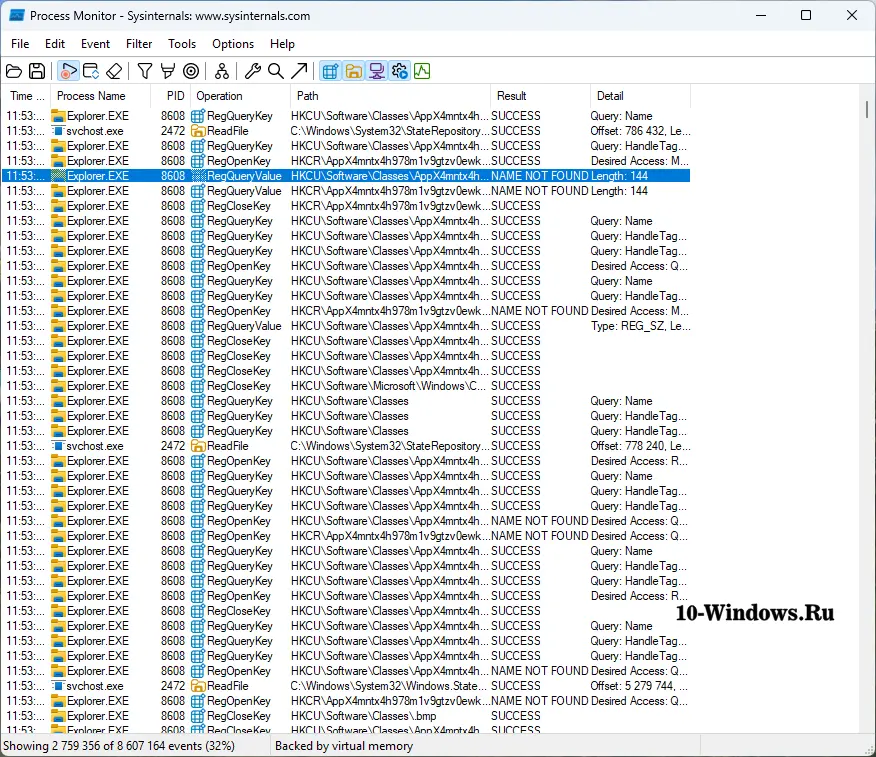The height and width of the screenshot is (757, 876).
Task: Click the Jump To arrow icon
Action: coord(299,72)
